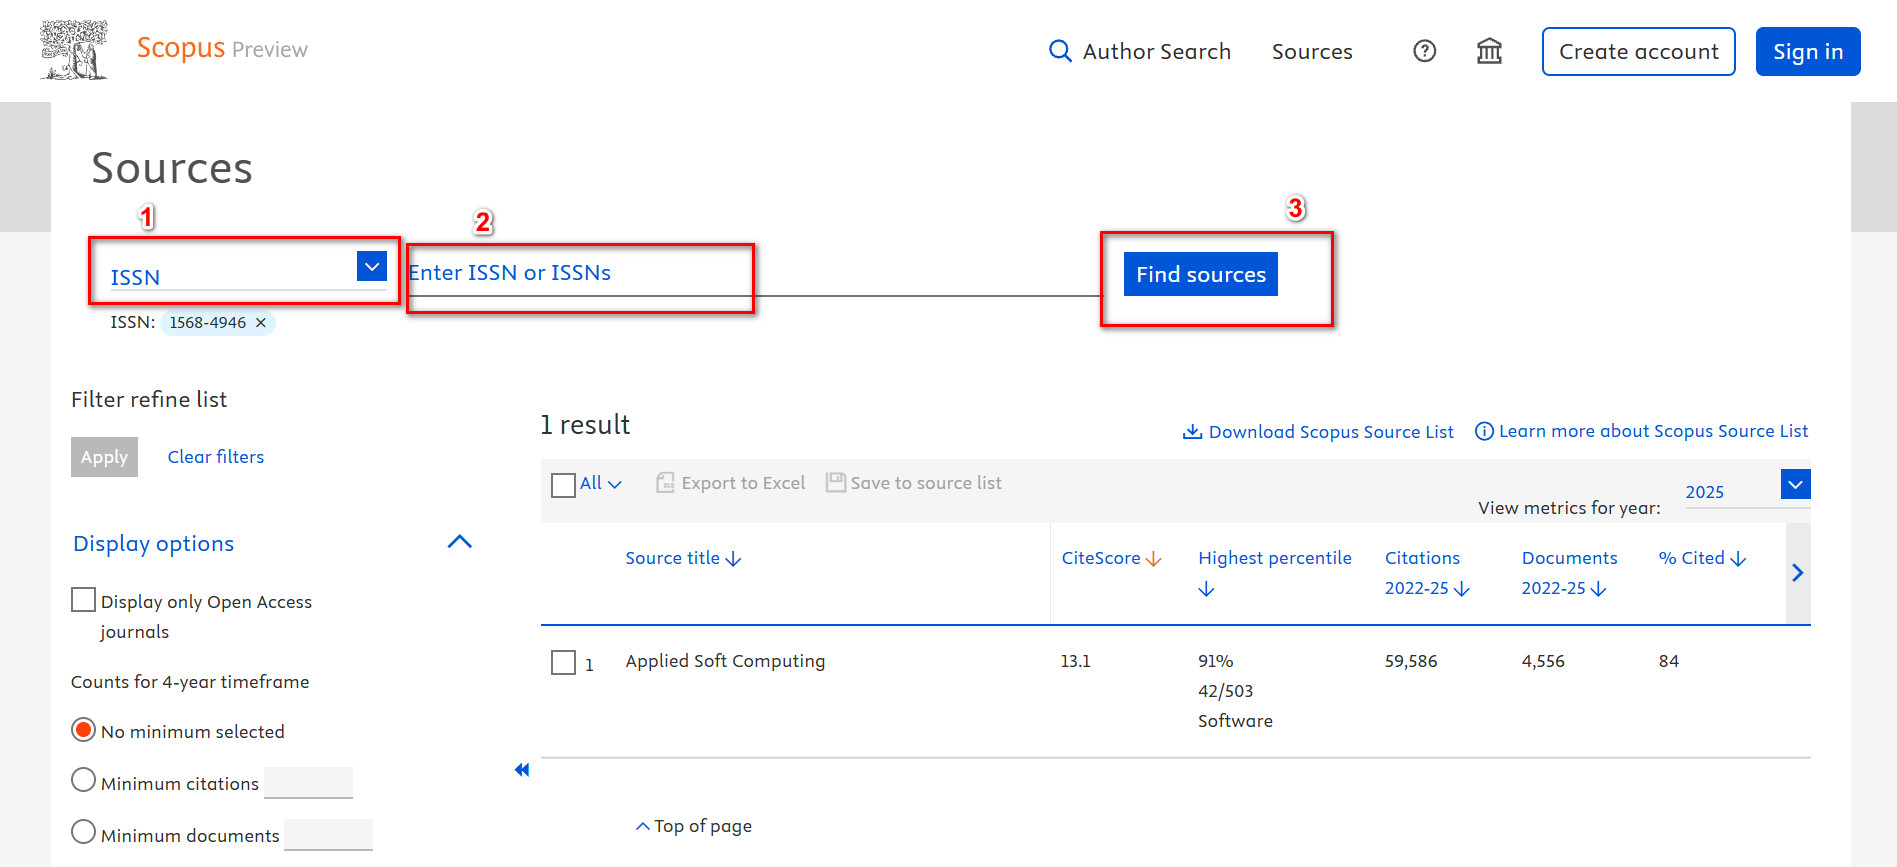Click Find sources button
The image size is (1897, 867).
point(1201,274)
